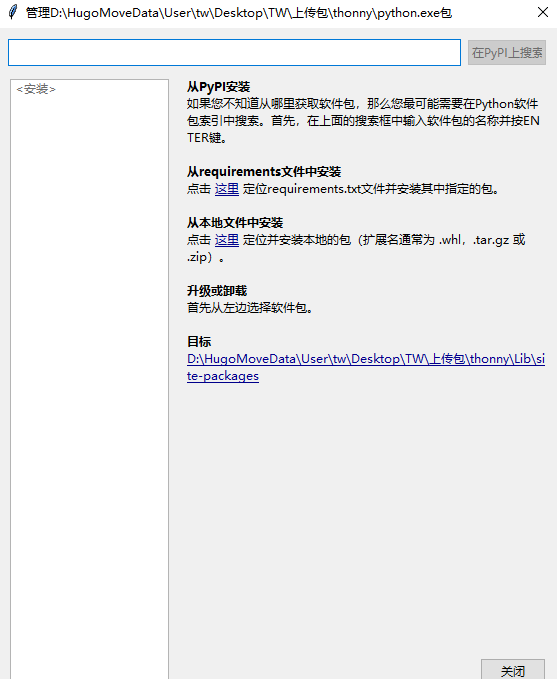Click the package name search field

pyautogui.click(x=234, y=52)
